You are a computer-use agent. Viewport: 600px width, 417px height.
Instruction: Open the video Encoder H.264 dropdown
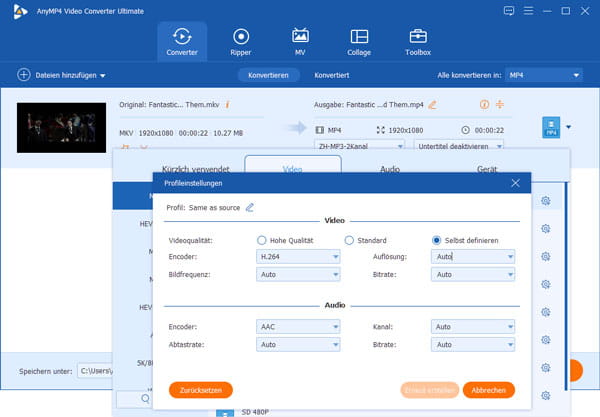pos(298,257)
